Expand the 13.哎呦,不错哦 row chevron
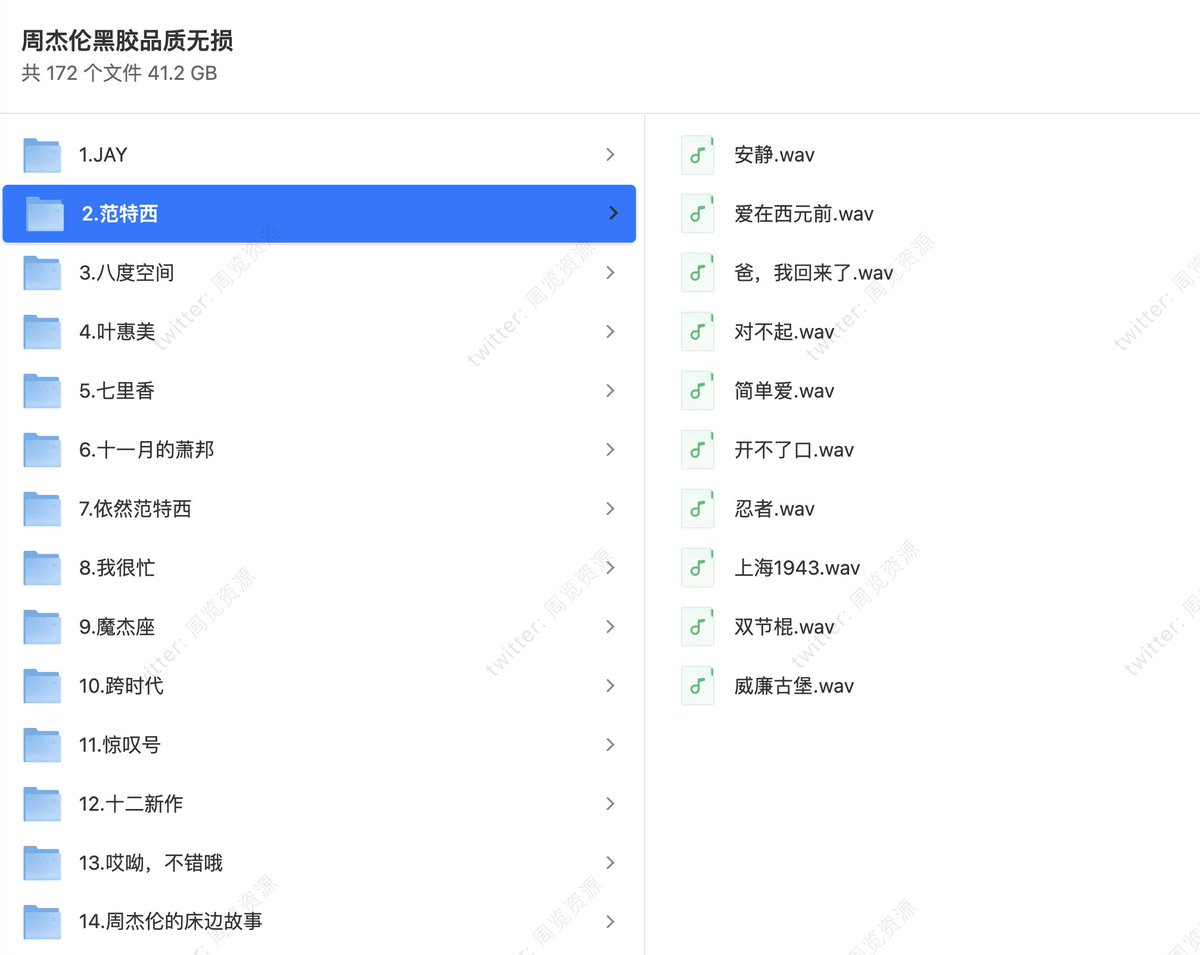The height and width of the screenshot is (955, 1200). click(x=611, y=863)
